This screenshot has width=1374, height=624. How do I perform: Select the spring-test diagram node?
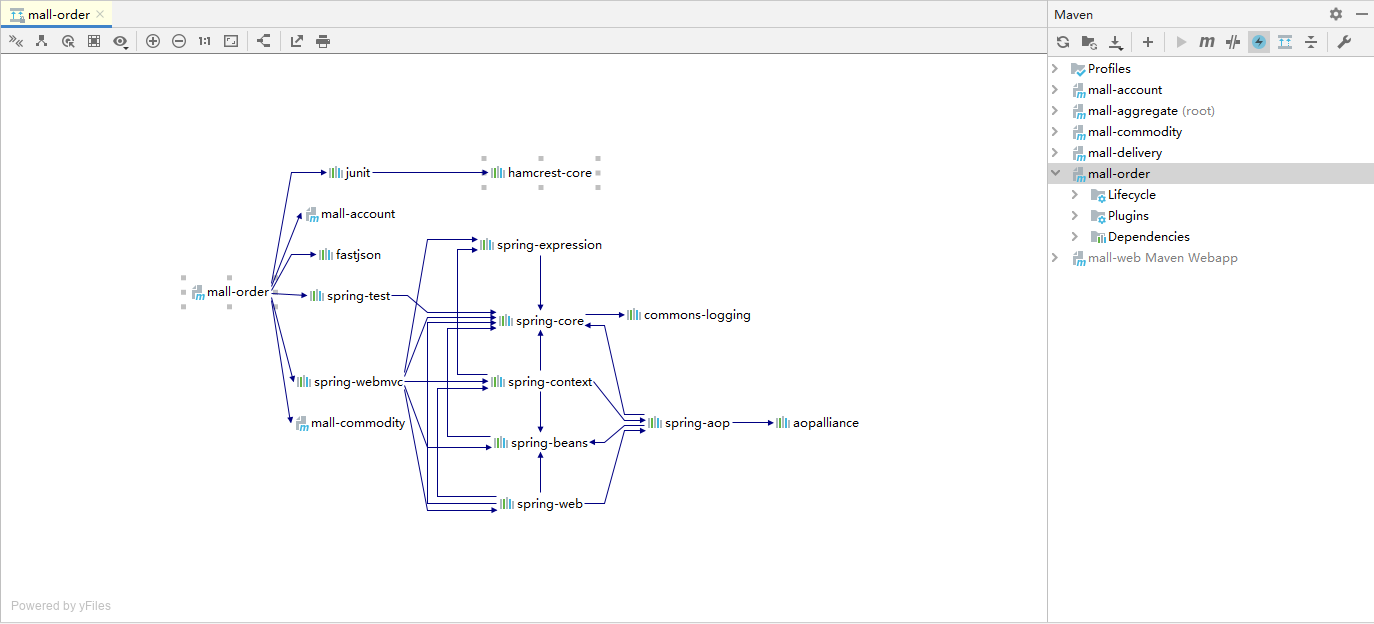350,296
